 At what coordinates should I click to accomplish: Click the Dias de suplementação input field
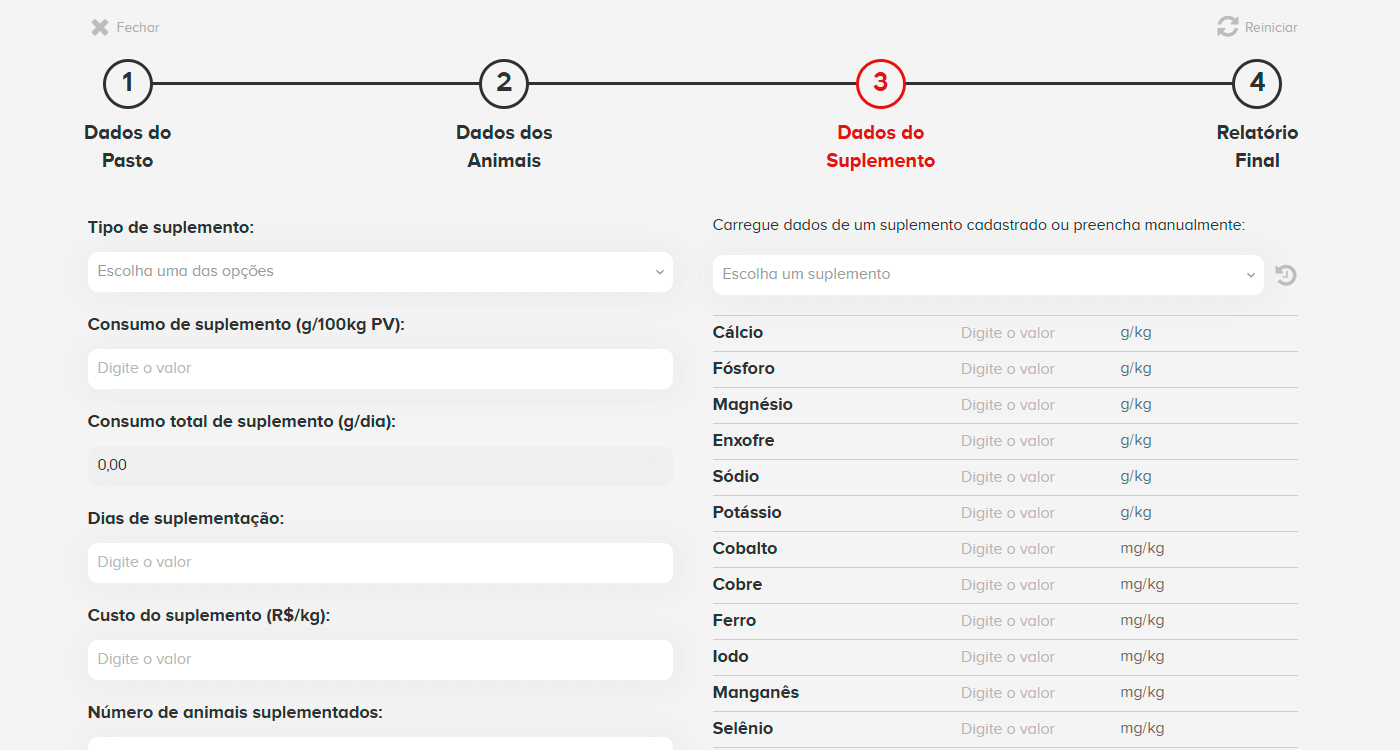pyautogui.click(x=379, y=561)
